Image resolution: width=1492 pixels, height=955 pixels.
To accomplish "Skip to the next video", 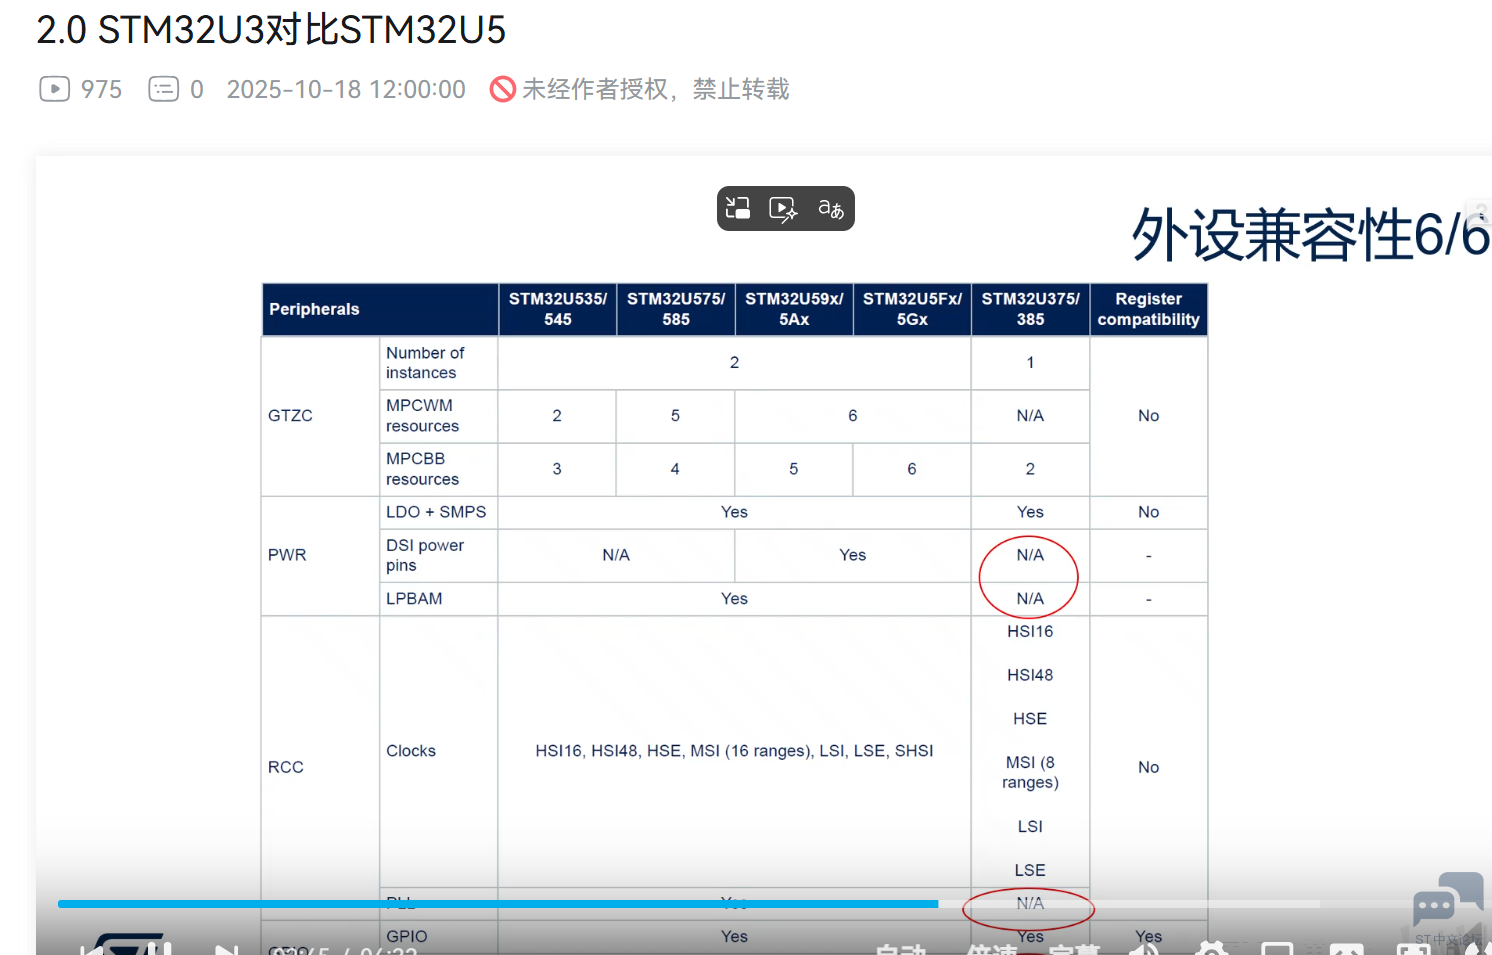I will click(x=226, y=949).
